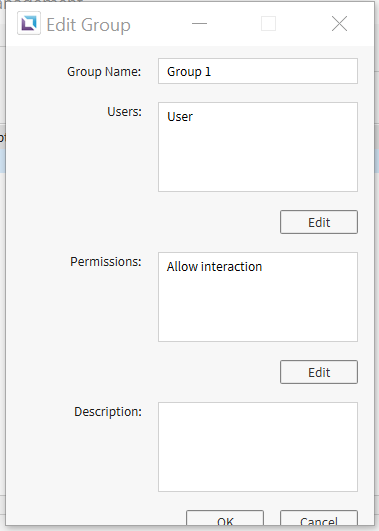Click empty area of the Users list box

[x=258, y=159]
